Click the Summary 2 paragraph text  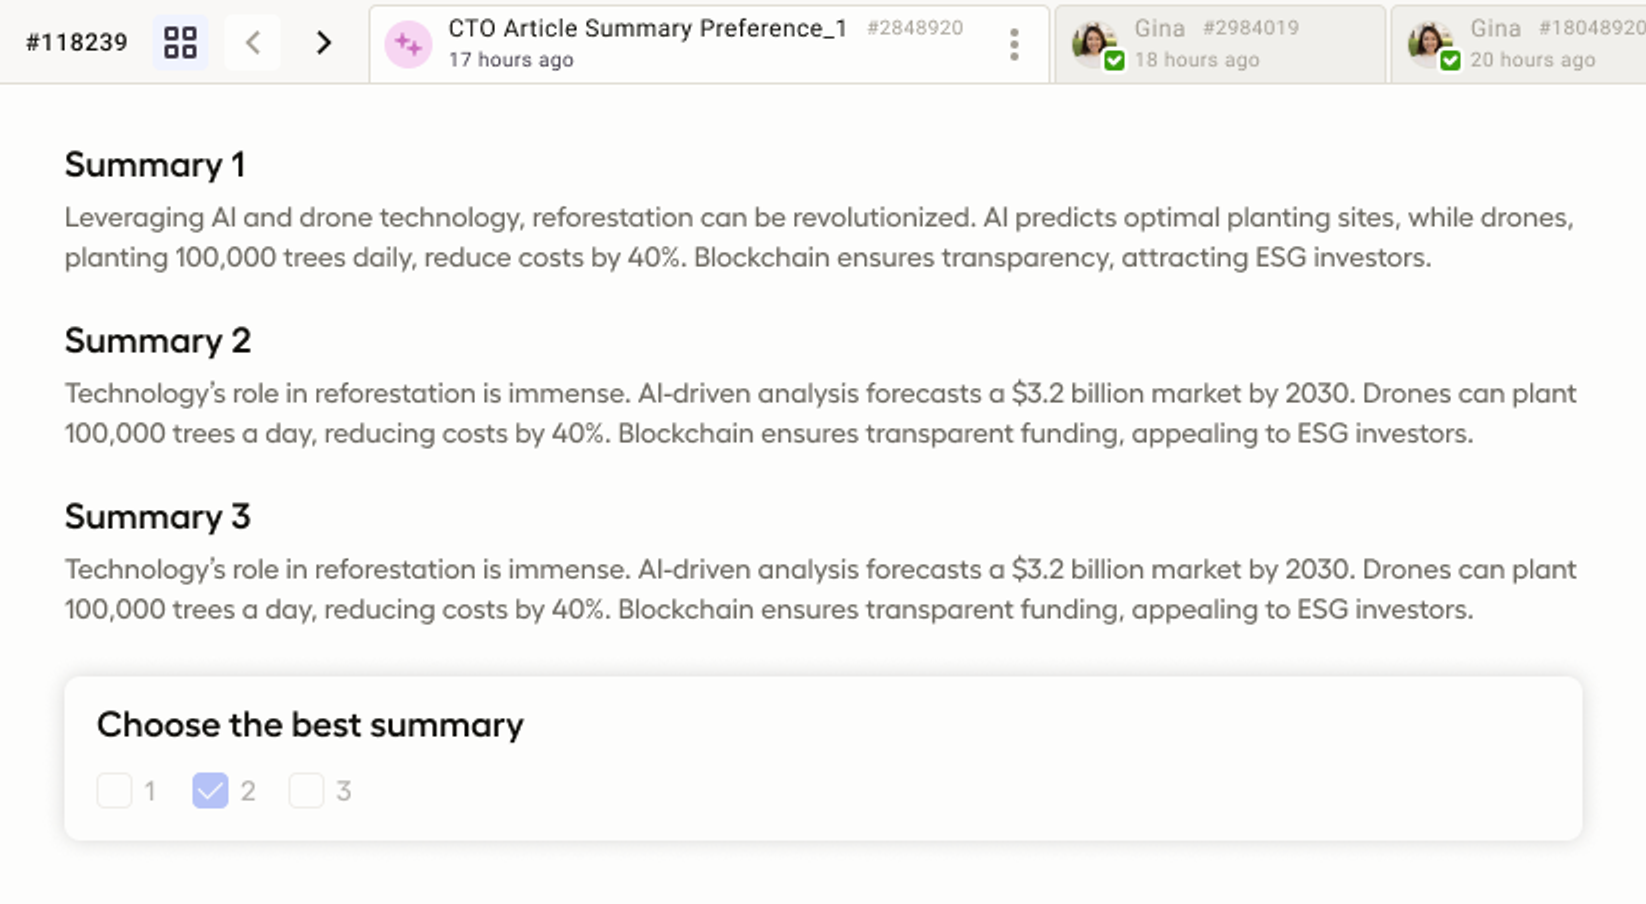click(820, 413)
